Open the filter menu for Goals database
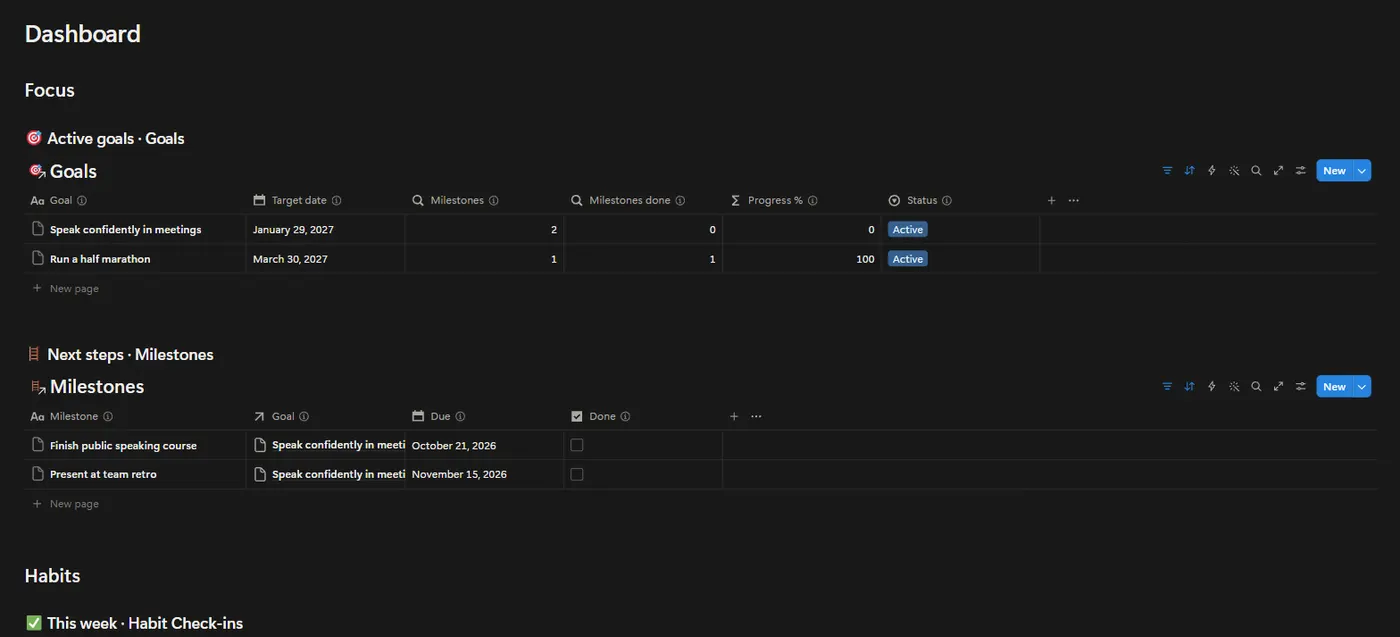The height and width of the screenshot is (637, 1400). point(1167,171)
